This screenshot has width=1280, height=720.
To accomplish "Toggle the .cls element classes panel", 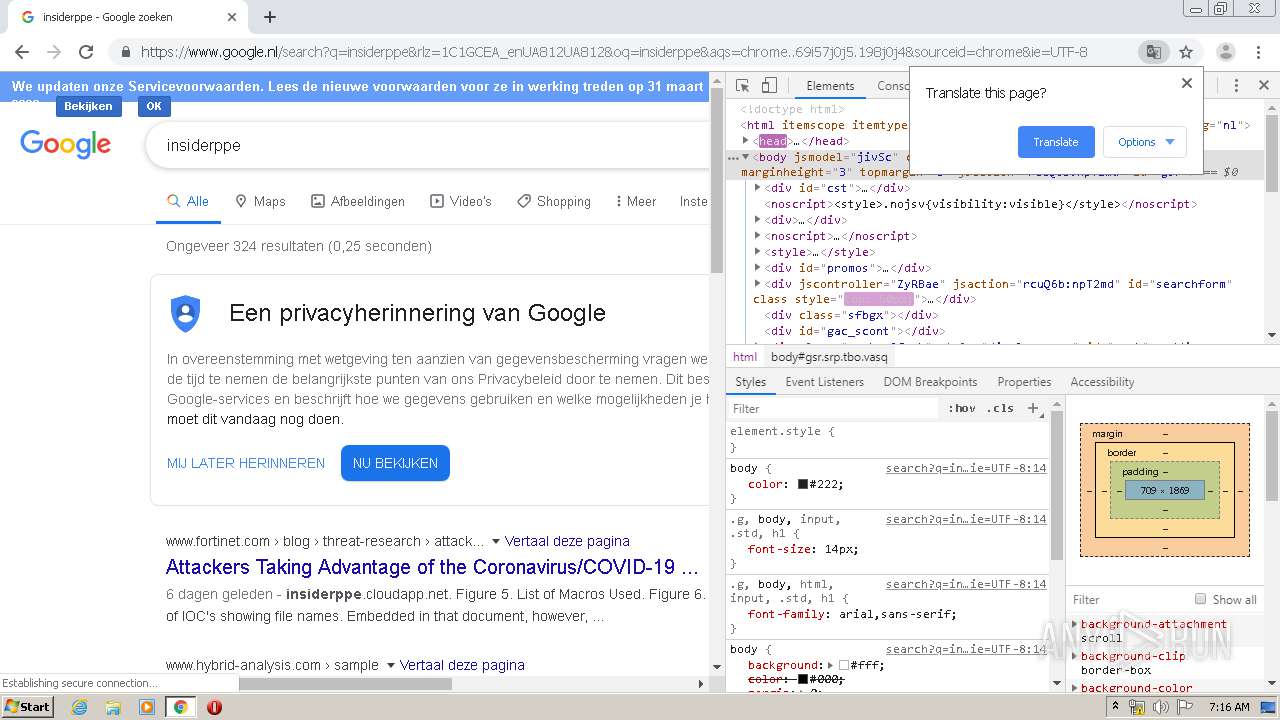I will [x=1000, y=408].
